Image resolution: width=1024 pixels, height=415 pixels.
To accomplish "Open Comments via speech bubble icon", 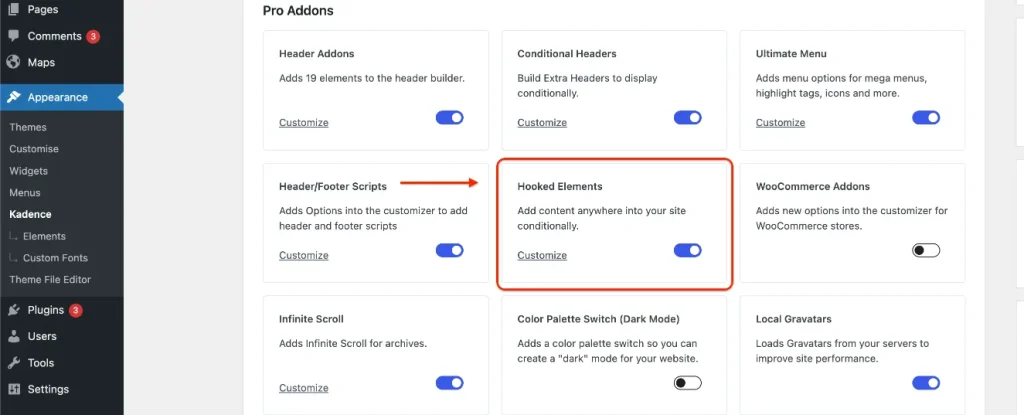I will 13,36.
